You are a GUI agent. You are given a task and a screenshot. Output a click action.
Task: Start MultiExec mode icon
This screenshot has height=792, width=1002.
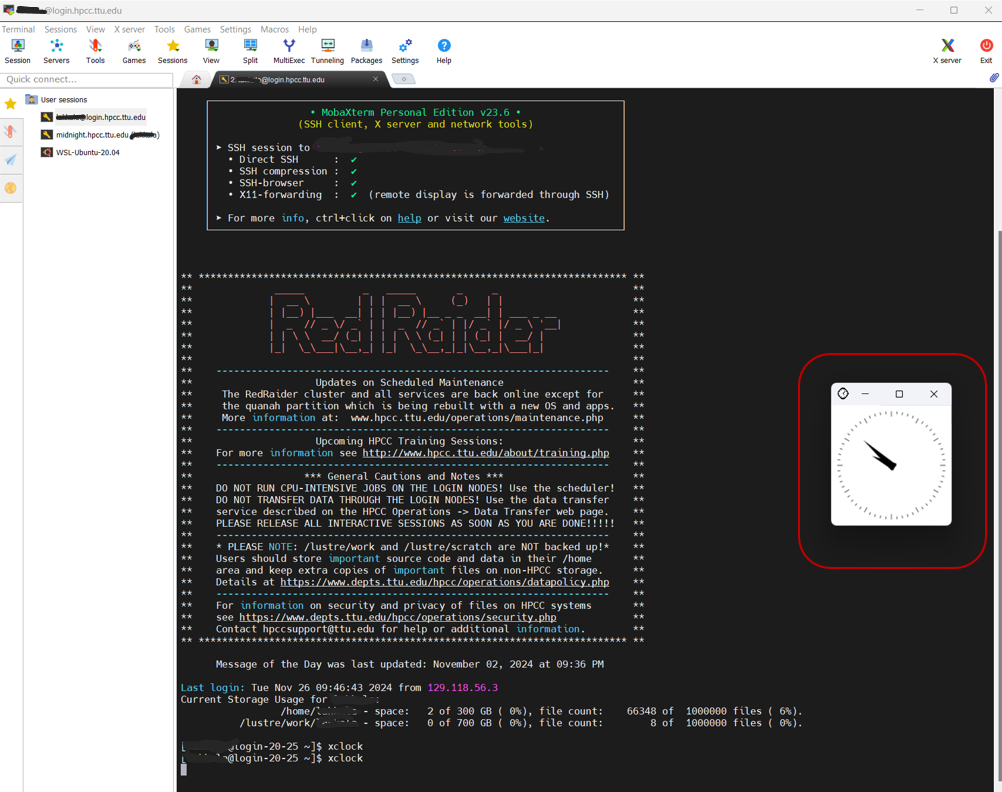[x=289, y=51]
